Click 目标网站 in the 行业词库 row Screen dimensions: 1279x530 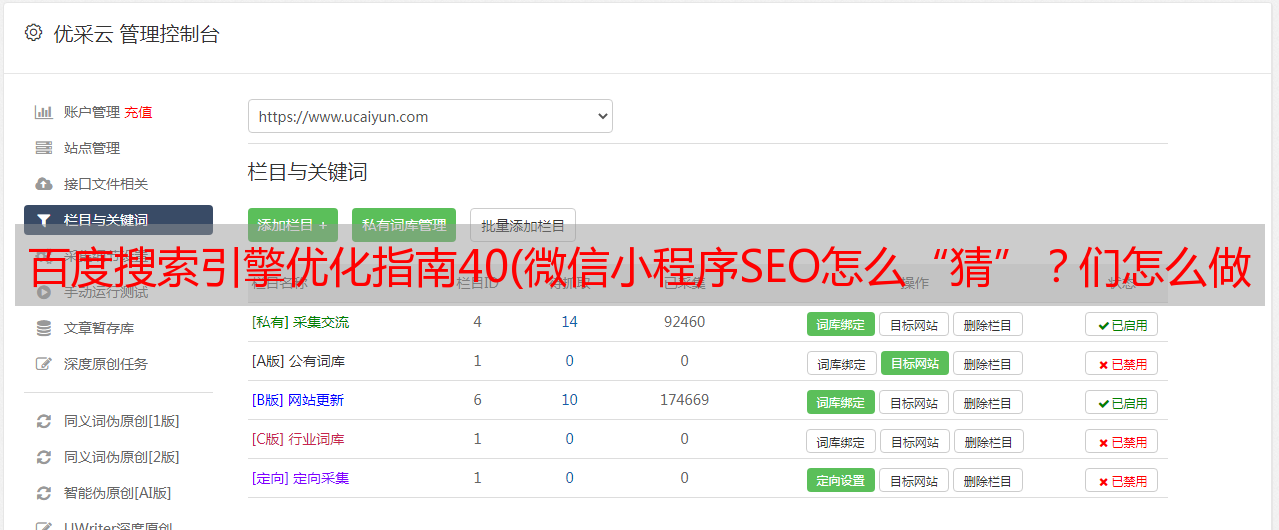tap(914, 441)
